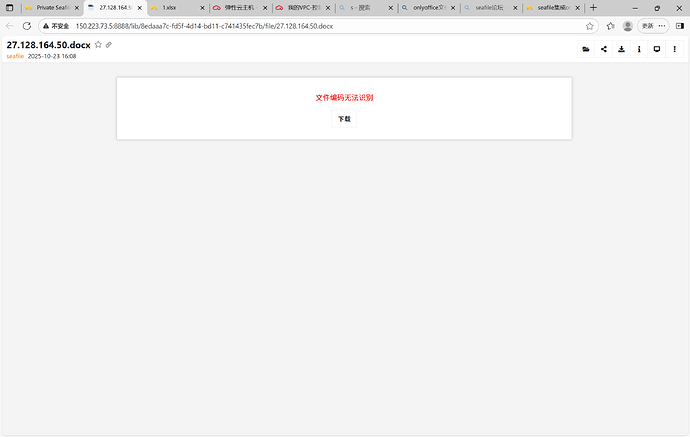The width and height of the screenshot is (690, 437).
Task: Click the 下载 button
Action: (344, 119)
